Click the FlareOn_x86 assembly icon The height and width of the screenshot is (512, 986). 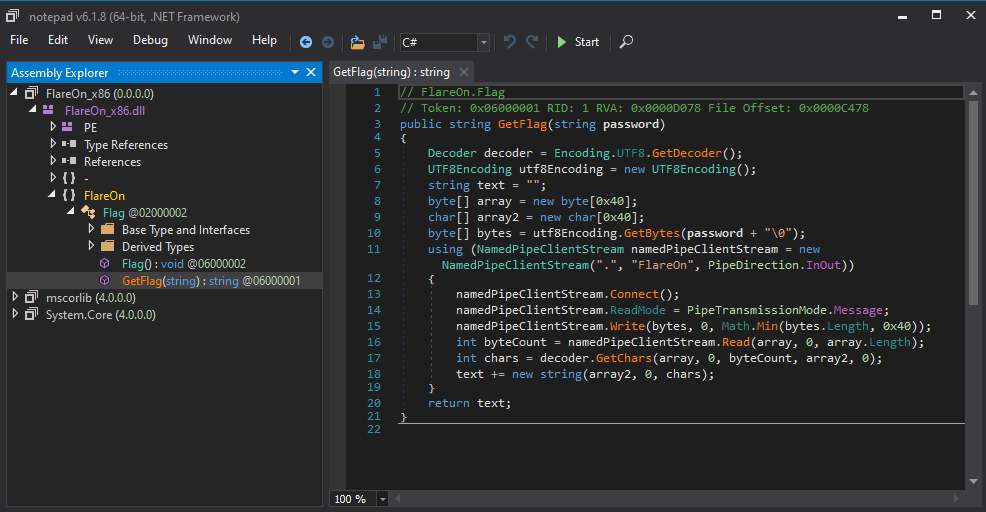point(31,93)
